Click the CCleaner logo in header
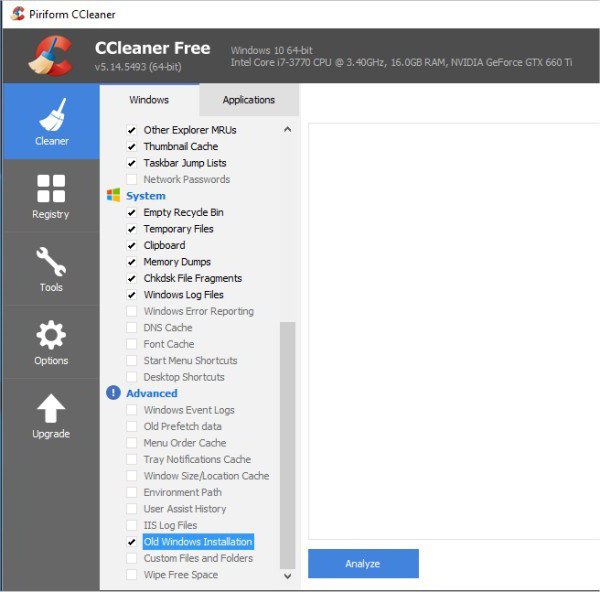 click(48, 55)
